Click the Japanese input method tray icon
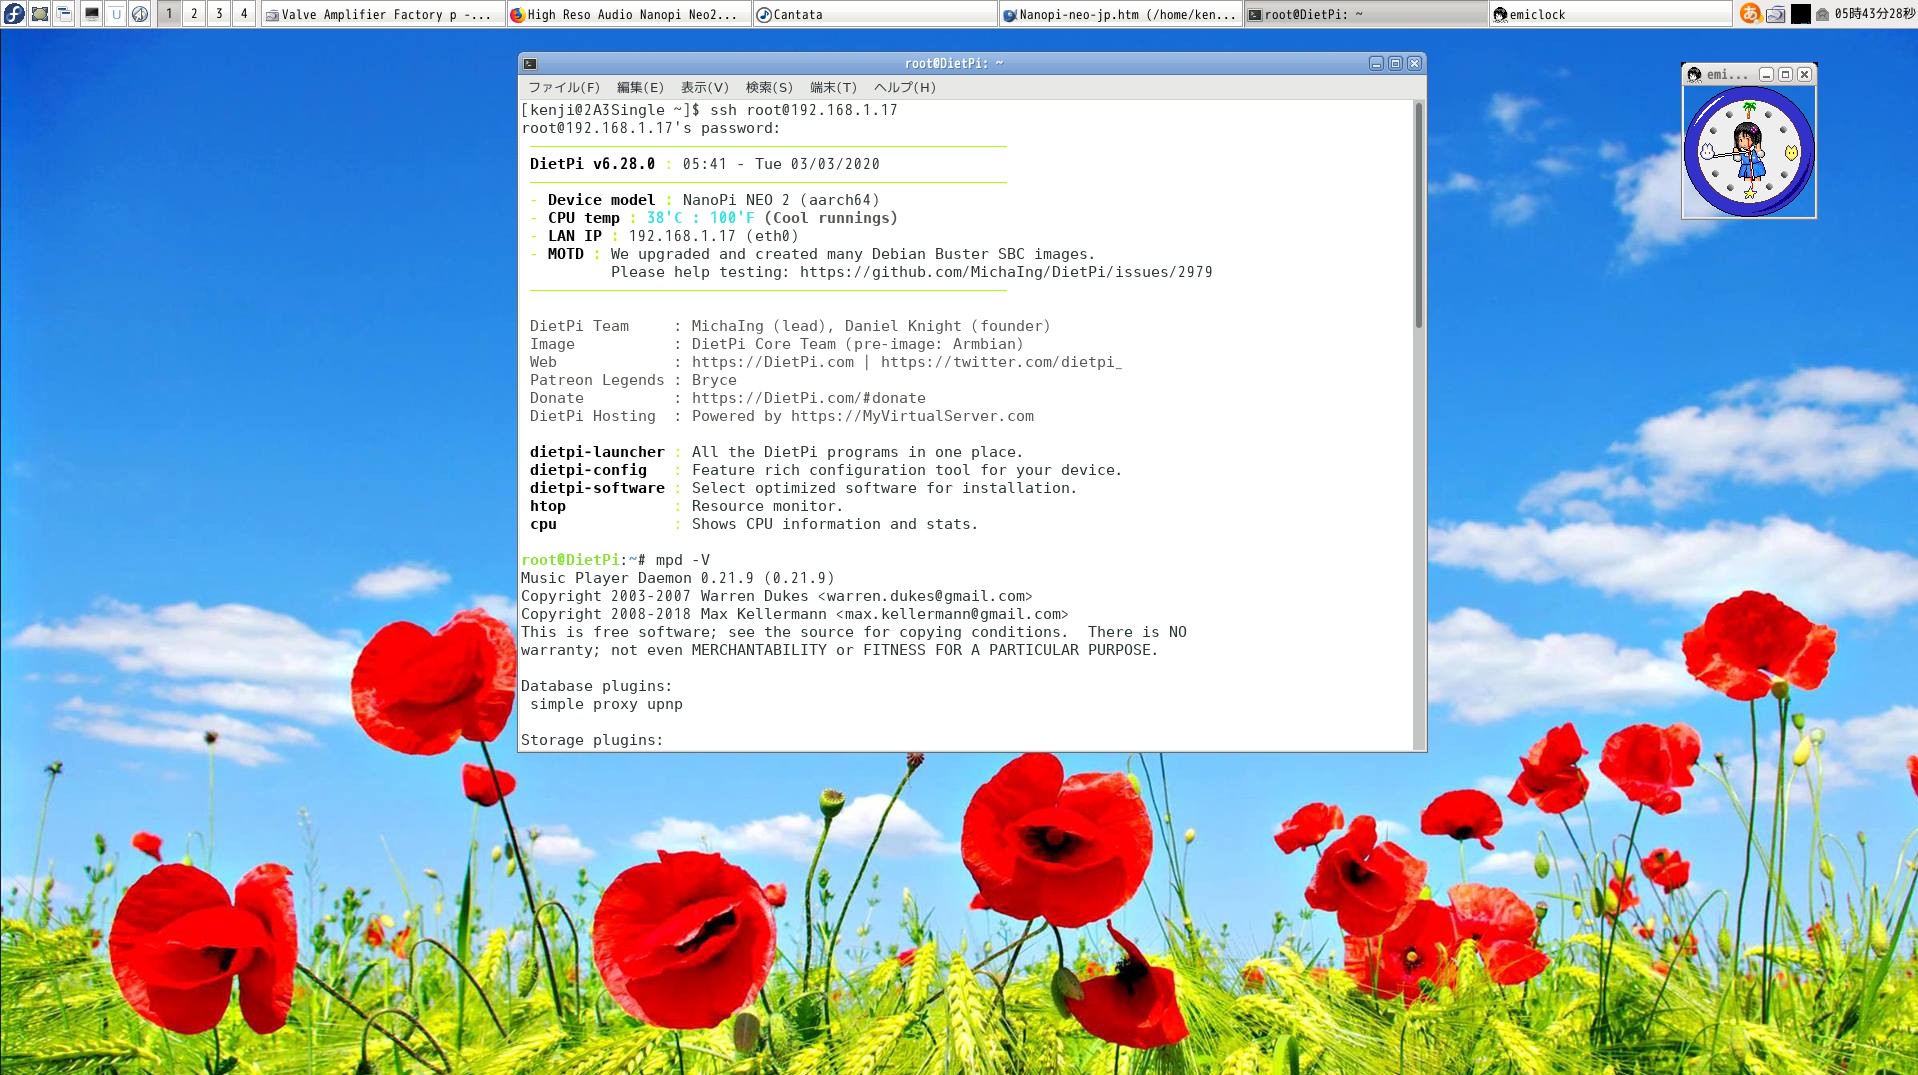 [1749, 14]
